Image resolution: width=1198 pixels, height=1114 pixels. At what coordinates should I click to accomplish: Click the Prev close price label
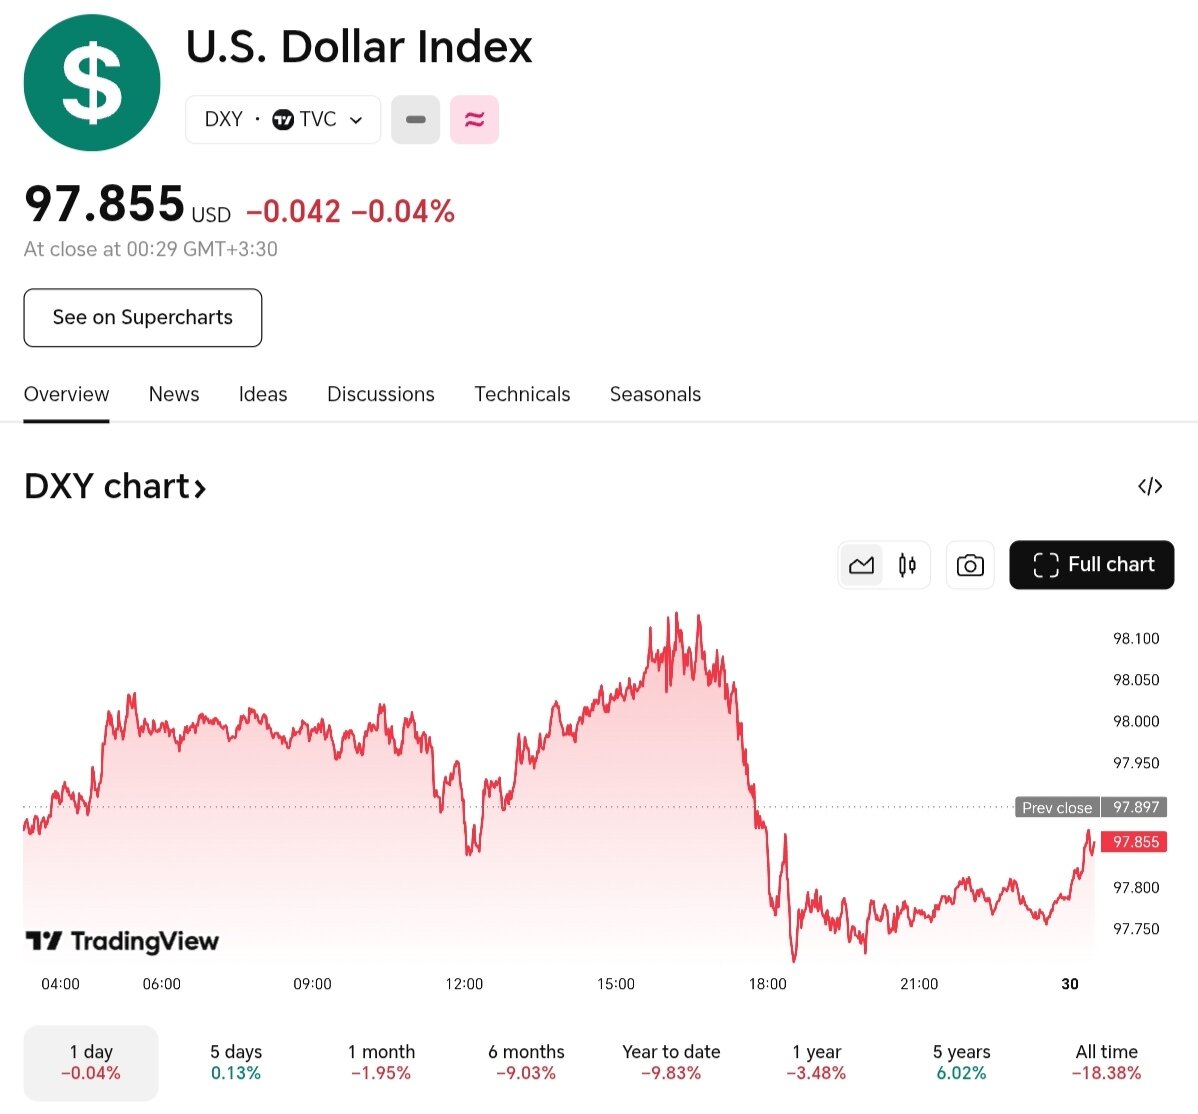click(x=1057, y=807)
